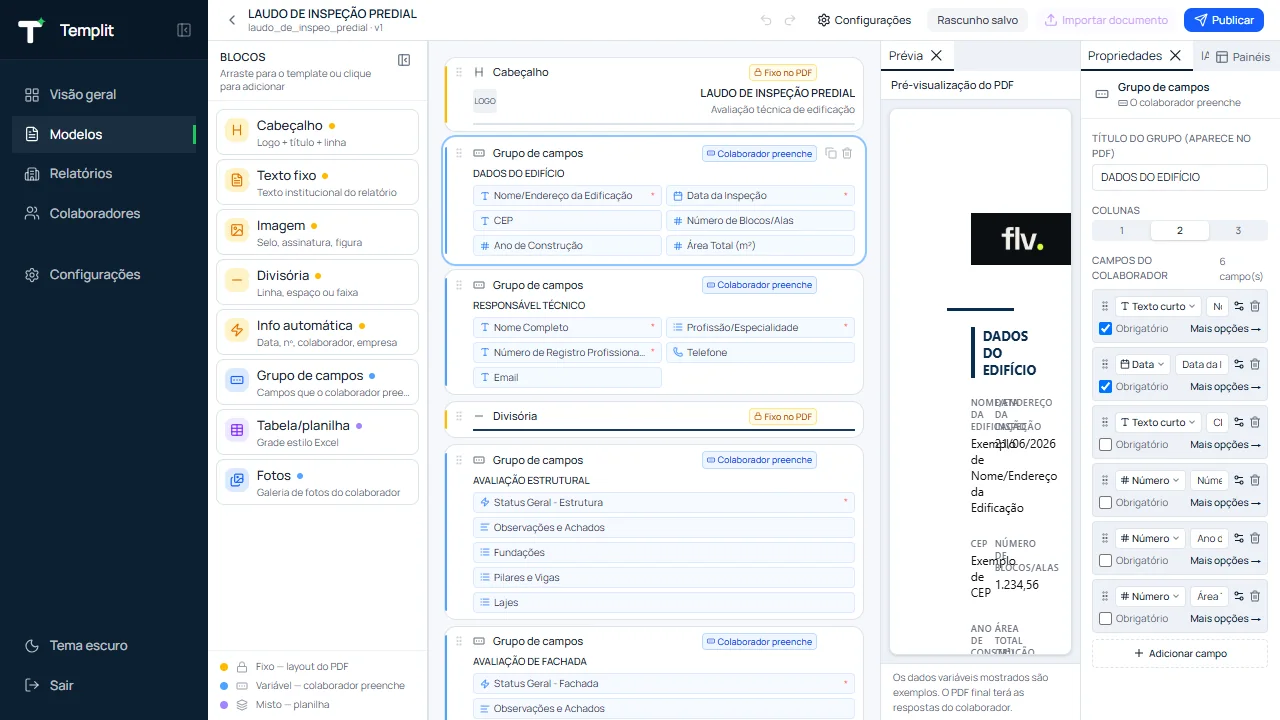Click the Publicar button

point(1224,20)
